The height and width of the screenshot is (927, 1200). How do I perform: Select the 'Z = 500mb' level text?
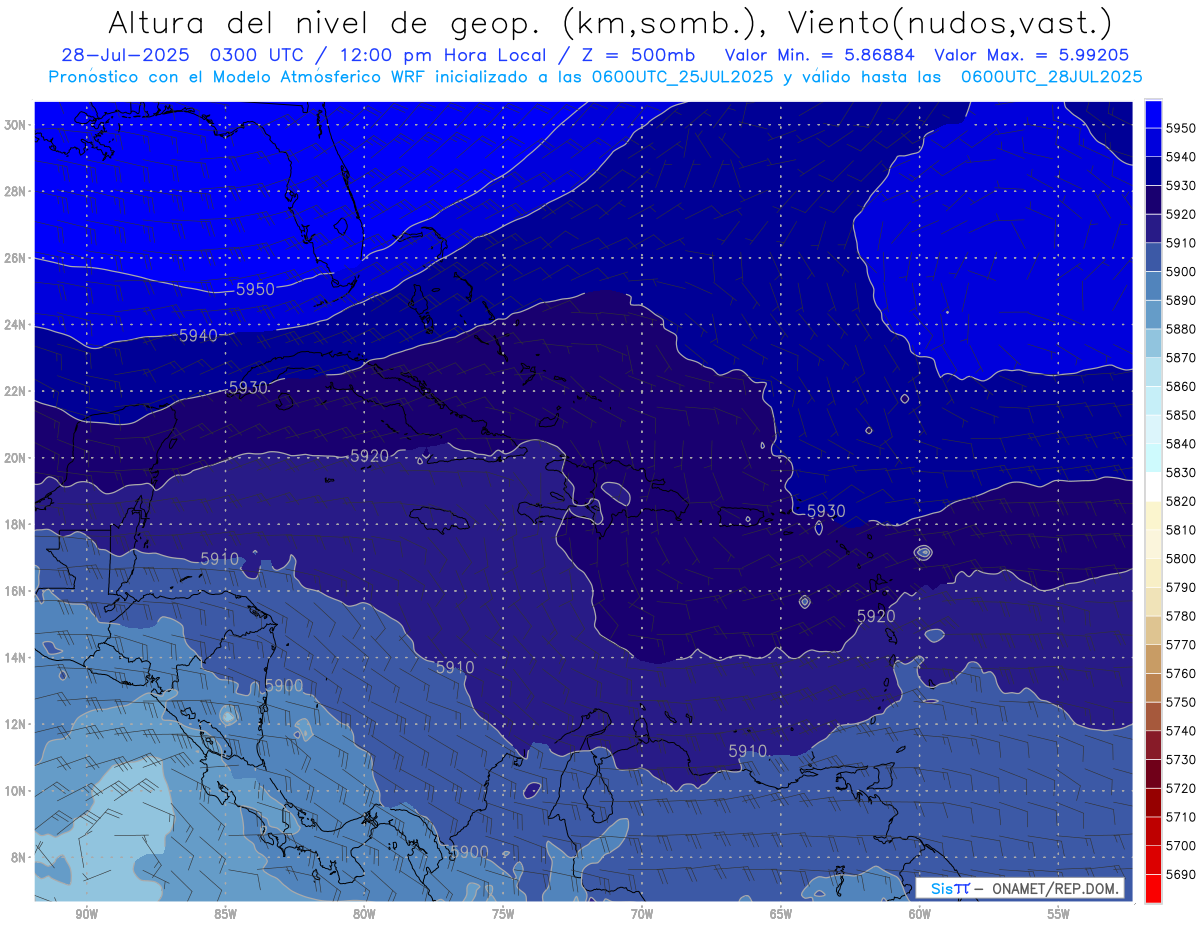click(x=638, y=55)
